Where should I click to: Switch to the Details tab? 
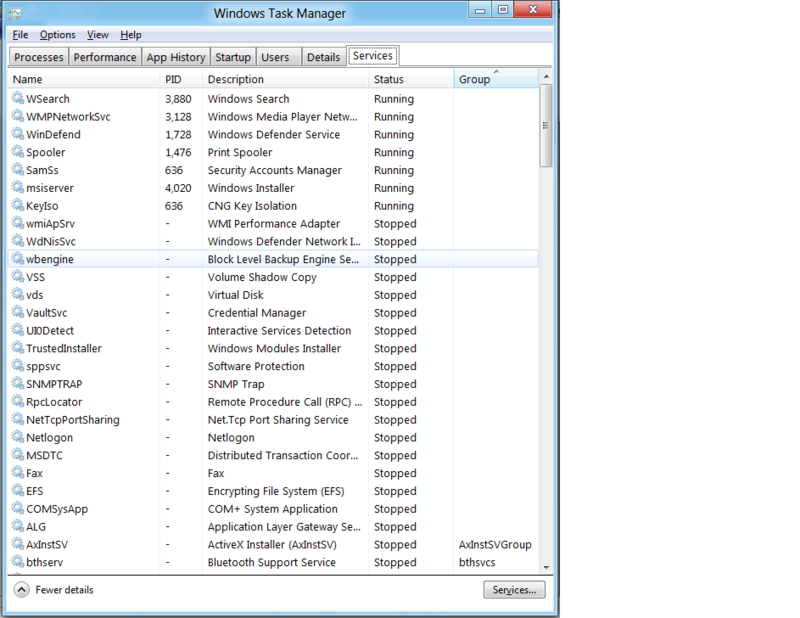point(323,57)
